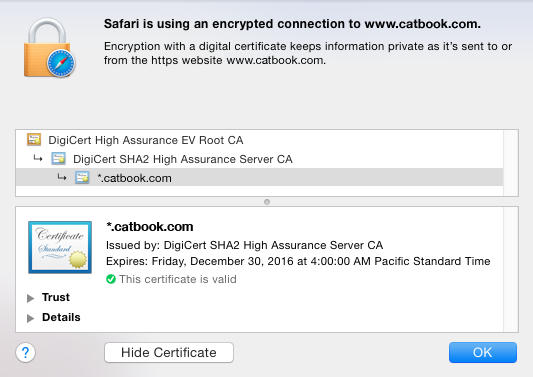Click the Hide Certificate button
Image resolution: width=533 pixels, height=377 pixels.
tap(169, 353)
